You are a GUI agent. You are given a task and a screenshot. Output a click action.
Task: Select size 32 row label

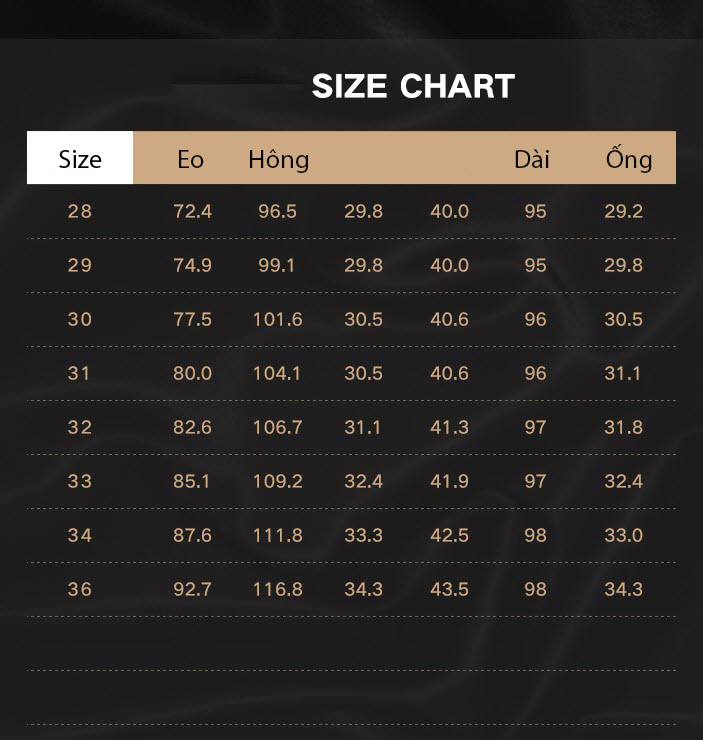[80, 428]
